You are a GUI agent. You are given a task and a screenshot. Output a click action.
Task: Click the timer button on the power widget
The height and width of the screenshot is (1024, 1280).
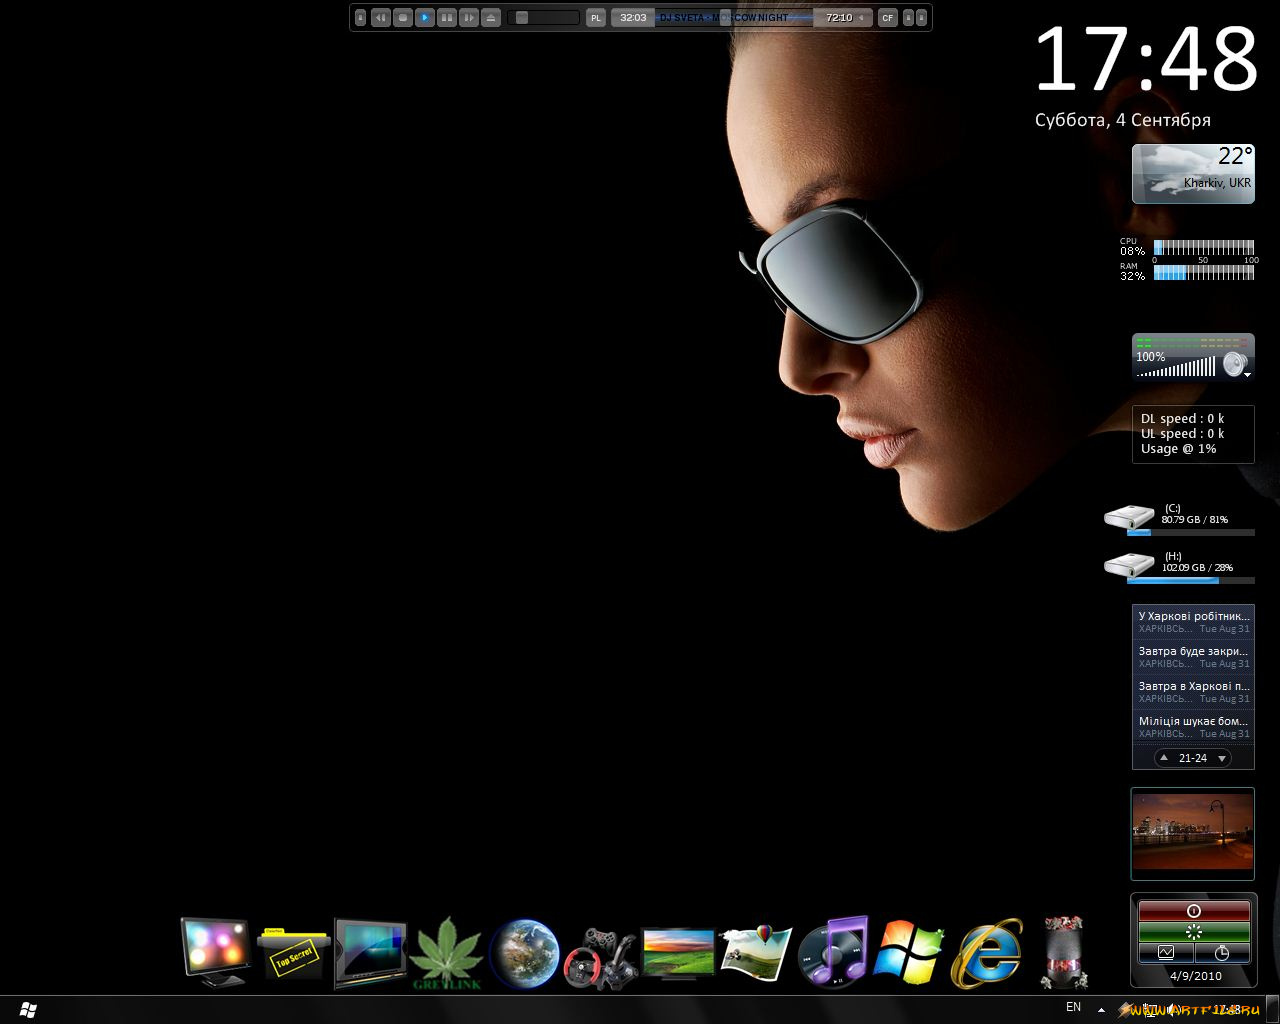[x=1222, y=953]
